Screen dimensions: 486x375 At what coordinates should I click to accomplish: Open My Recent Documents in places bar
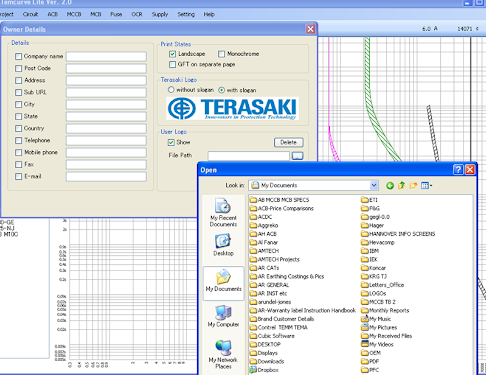tap(223, 213)
